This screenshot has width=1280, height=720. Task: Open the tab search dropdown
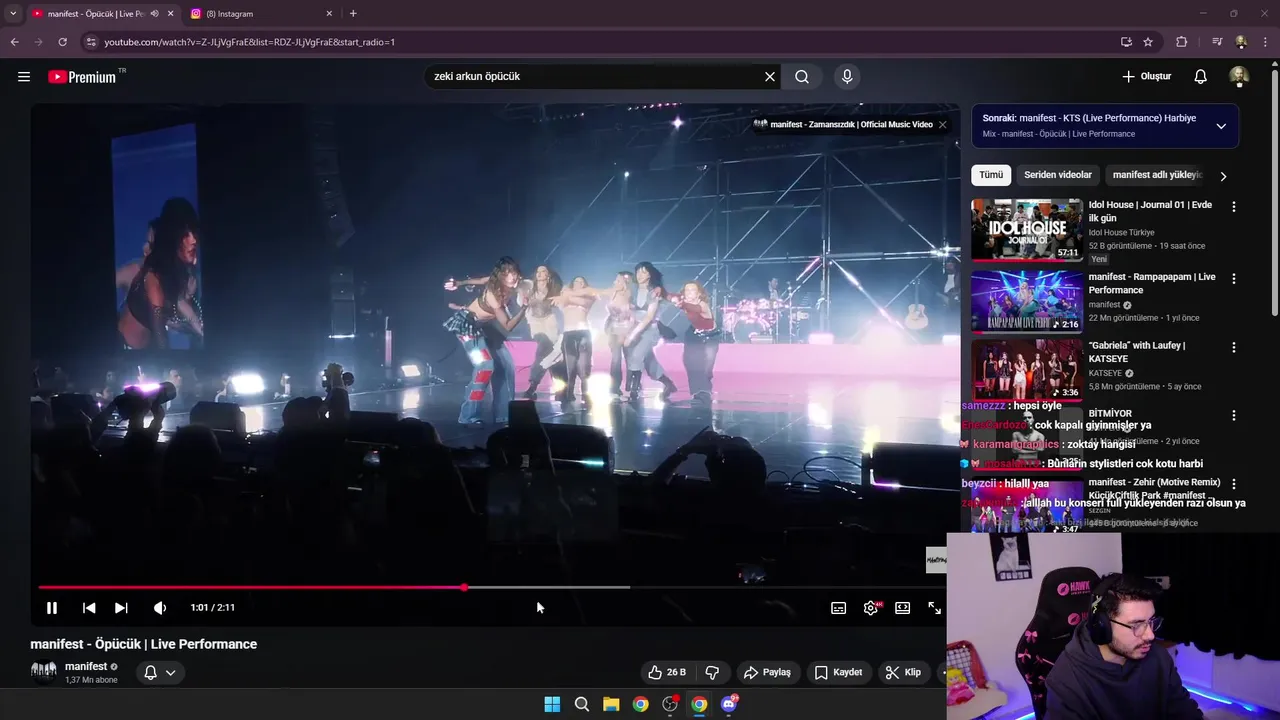click(x=12, y=14)
